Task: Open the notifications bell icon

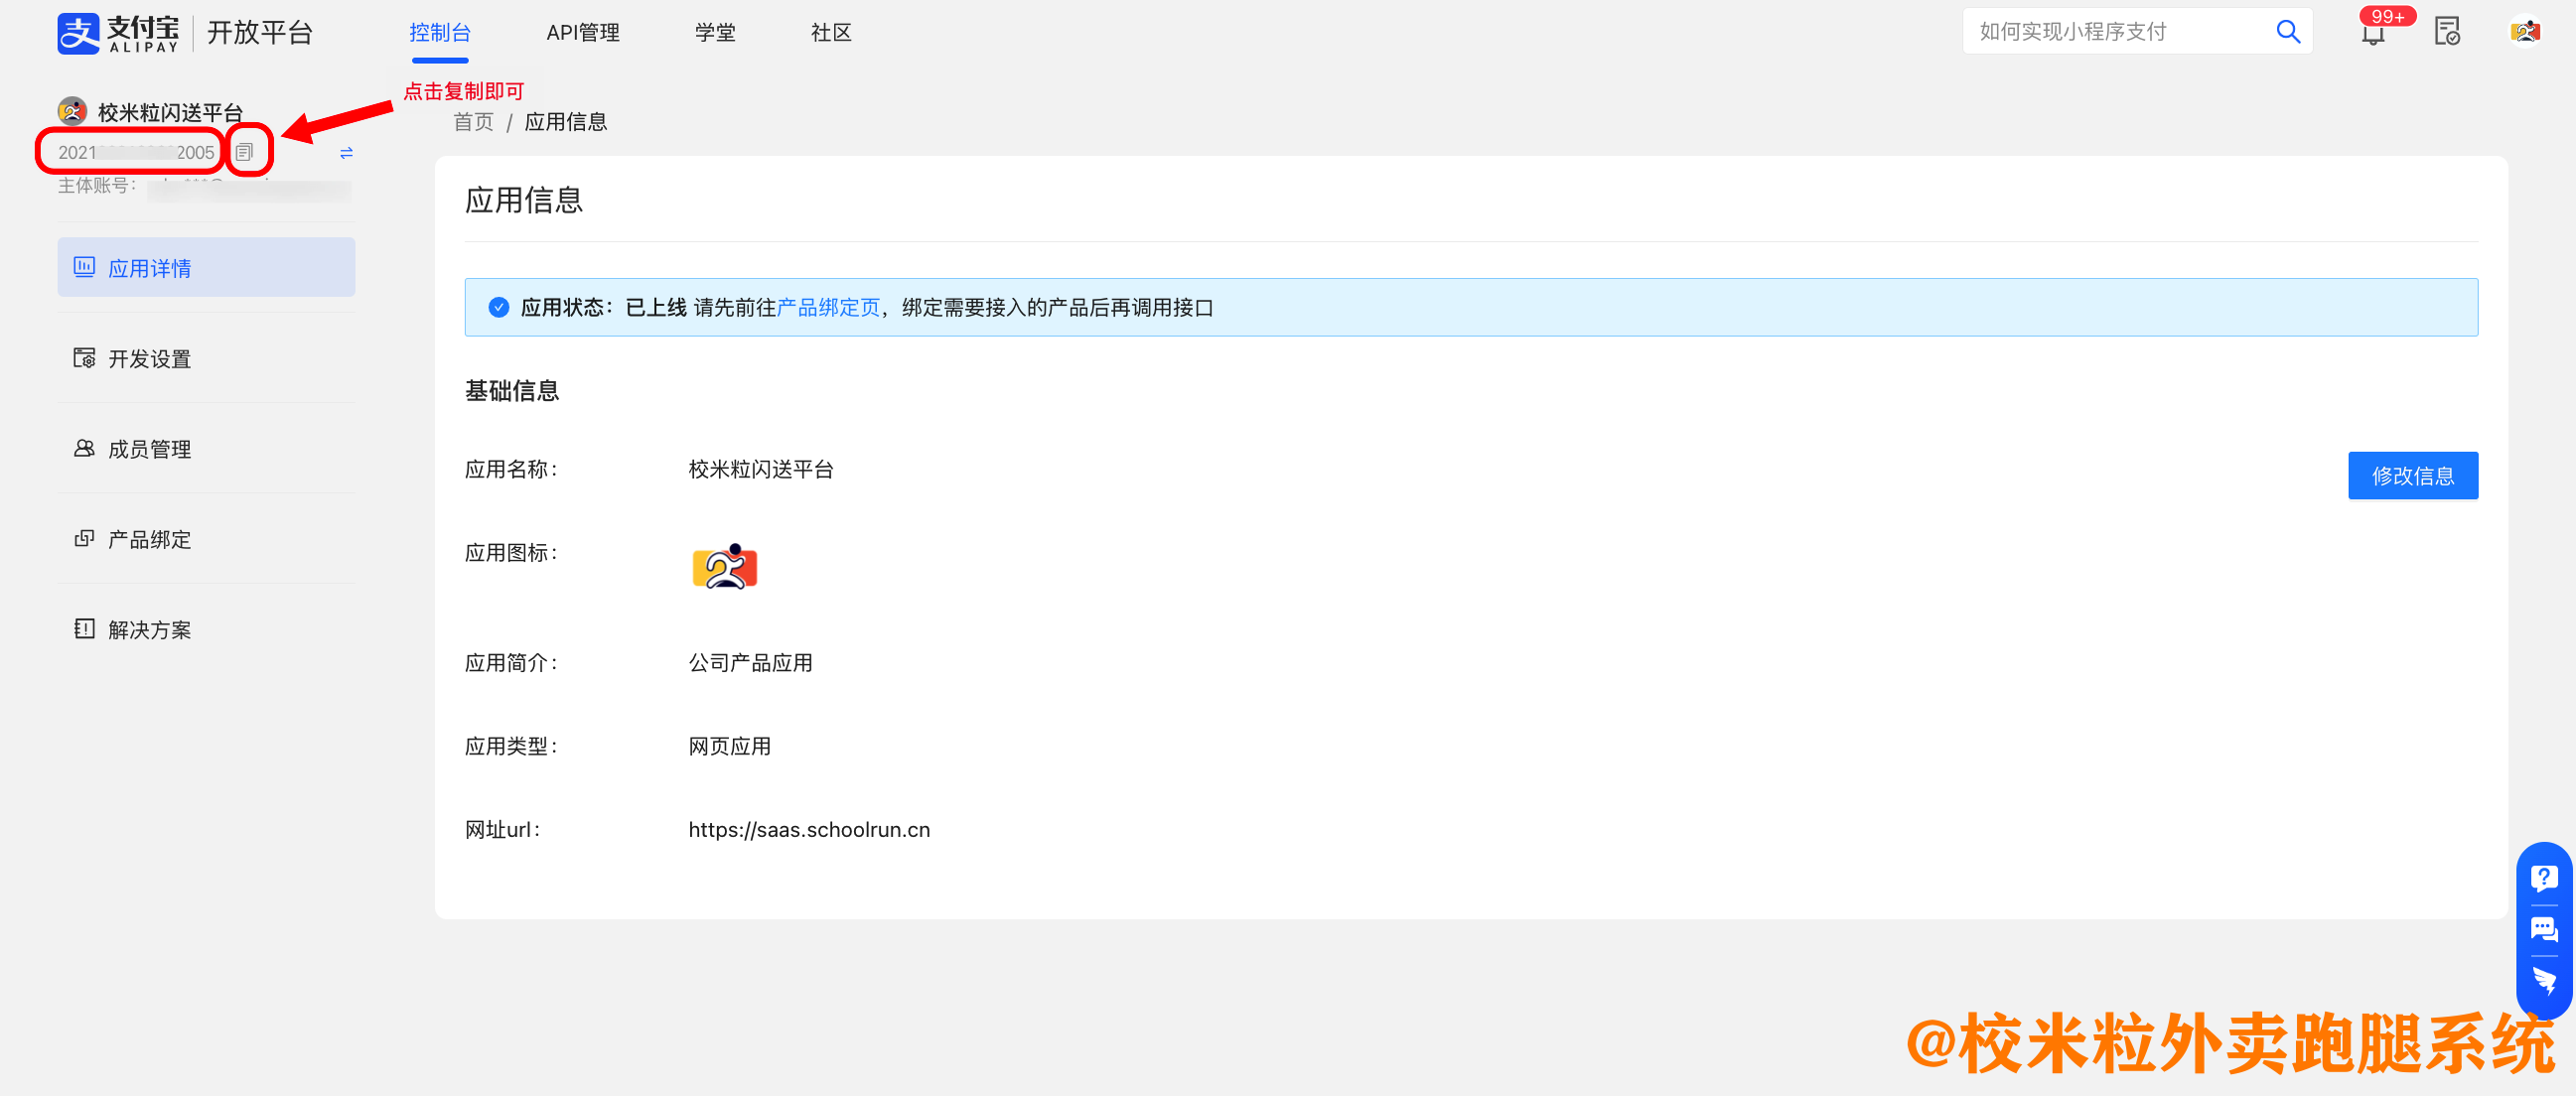Action: (2372, 33)
